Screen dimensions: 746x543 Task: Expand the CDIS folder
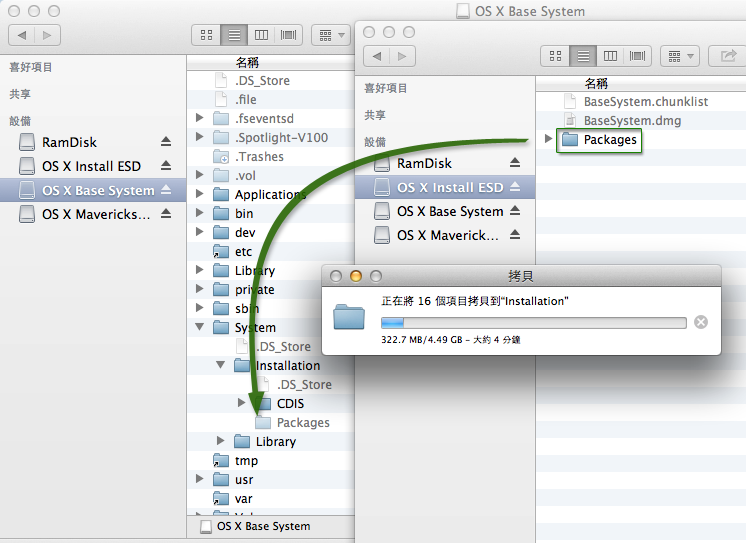[241, 403]
